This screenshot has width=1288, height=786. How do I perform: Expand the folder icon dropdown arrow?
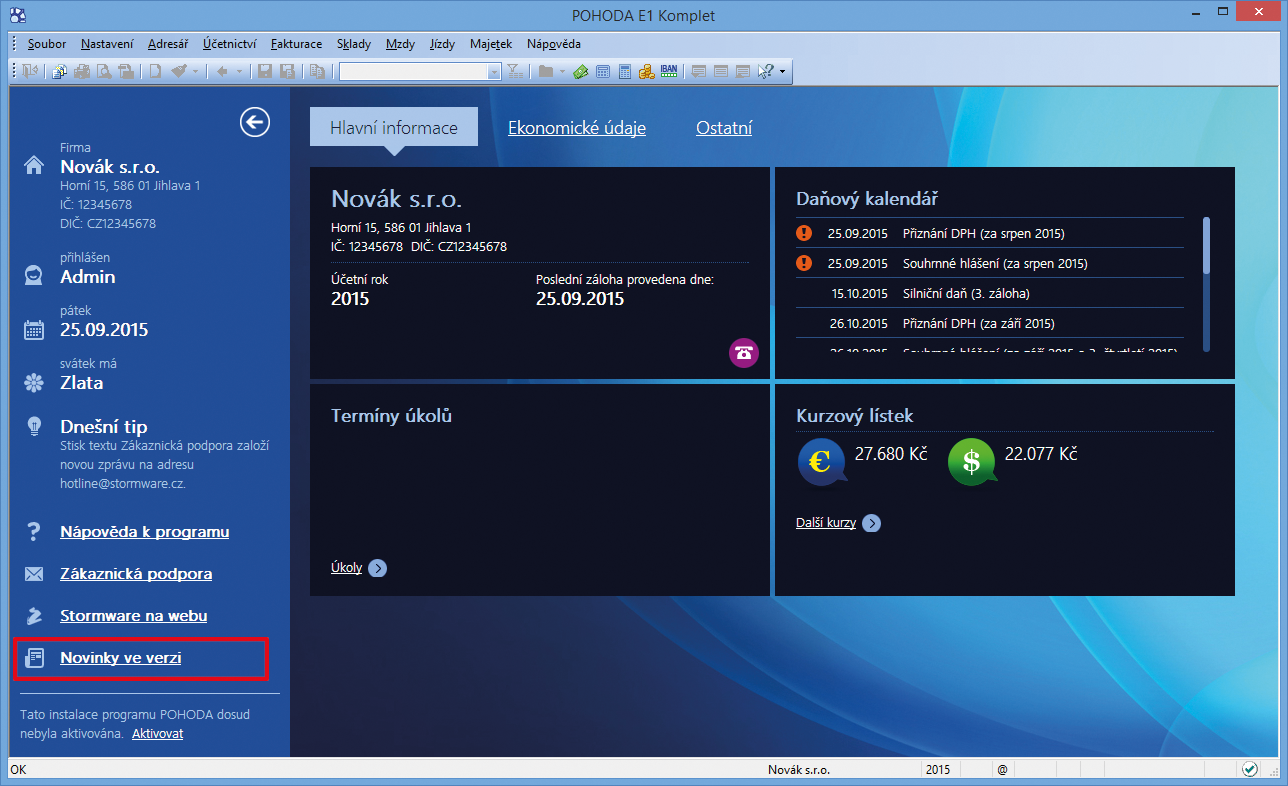[x=562, y=71]
